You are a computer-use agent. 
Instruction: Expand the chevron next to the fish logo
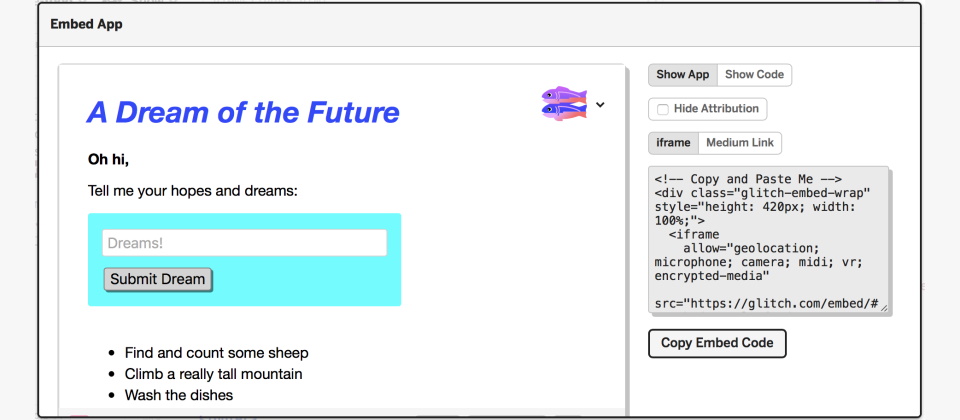[x=600, y=105]
